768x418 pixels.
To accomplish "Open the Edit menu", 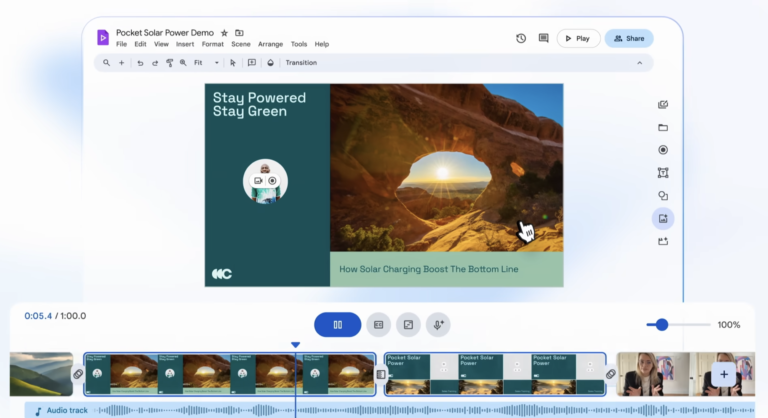I will tap(141, 44).
